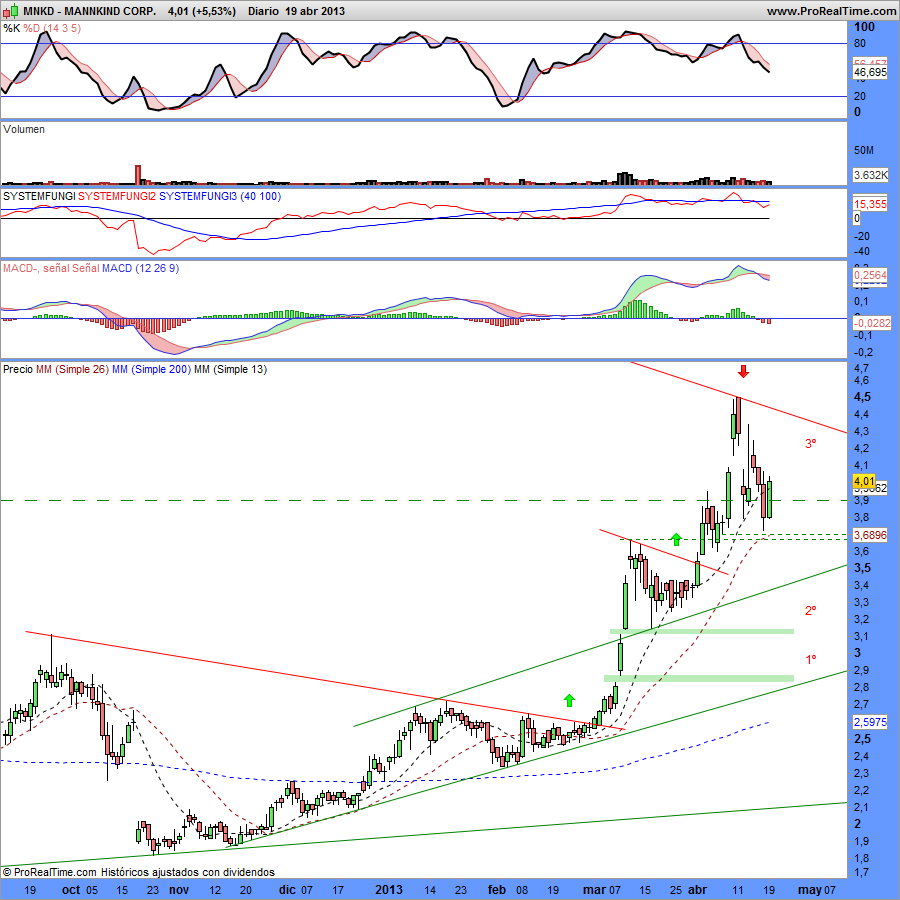This screenshot has width=900, height=900.
Task: Click the 4,01 (+5,53%) price change text
Action: (201, 11)
